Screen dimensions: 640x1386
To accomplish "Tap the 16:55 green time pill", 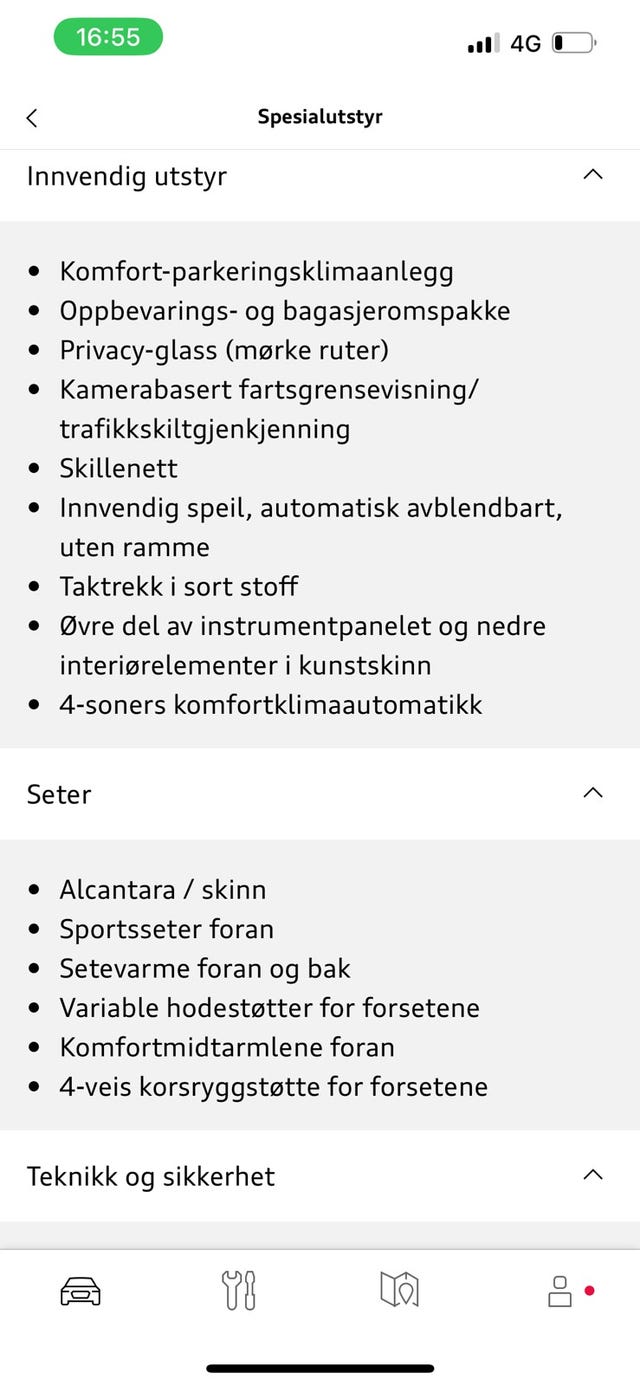I will tap(108, 37).
